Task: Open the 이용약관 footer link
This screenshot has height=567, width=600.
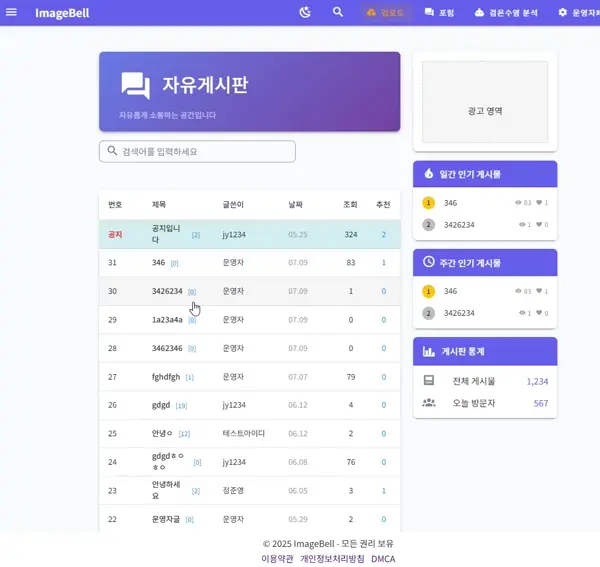Action: (277, 558)
